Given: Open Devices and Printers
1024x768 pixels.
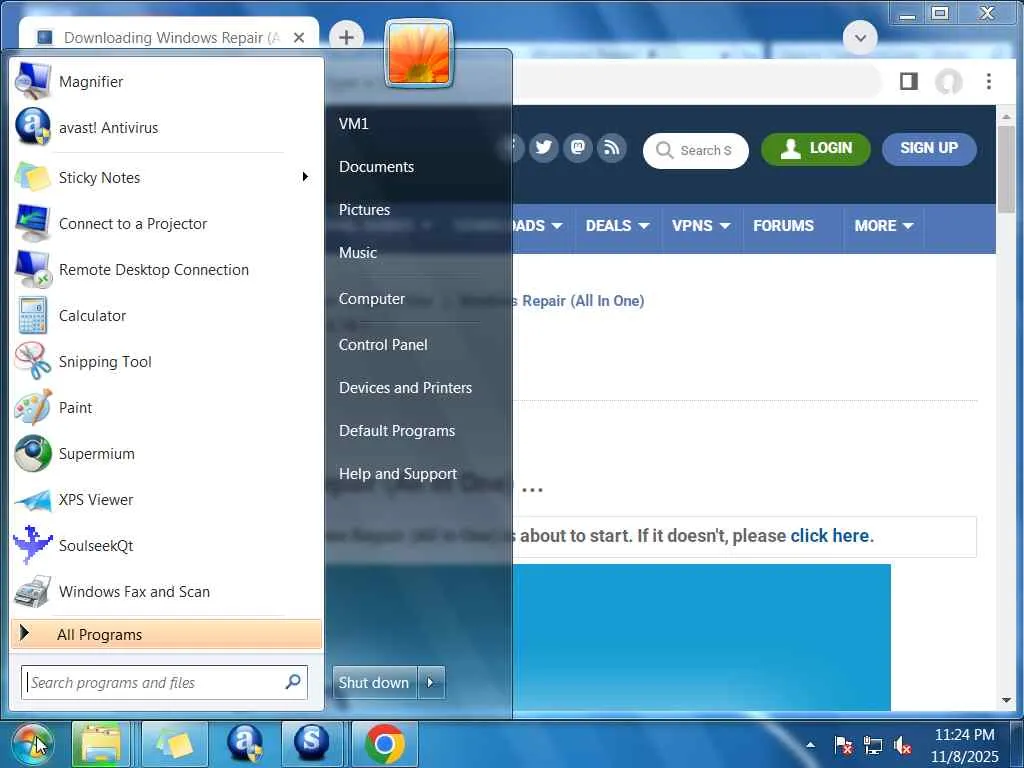Looking at the screenshot, I should [405, 388].
